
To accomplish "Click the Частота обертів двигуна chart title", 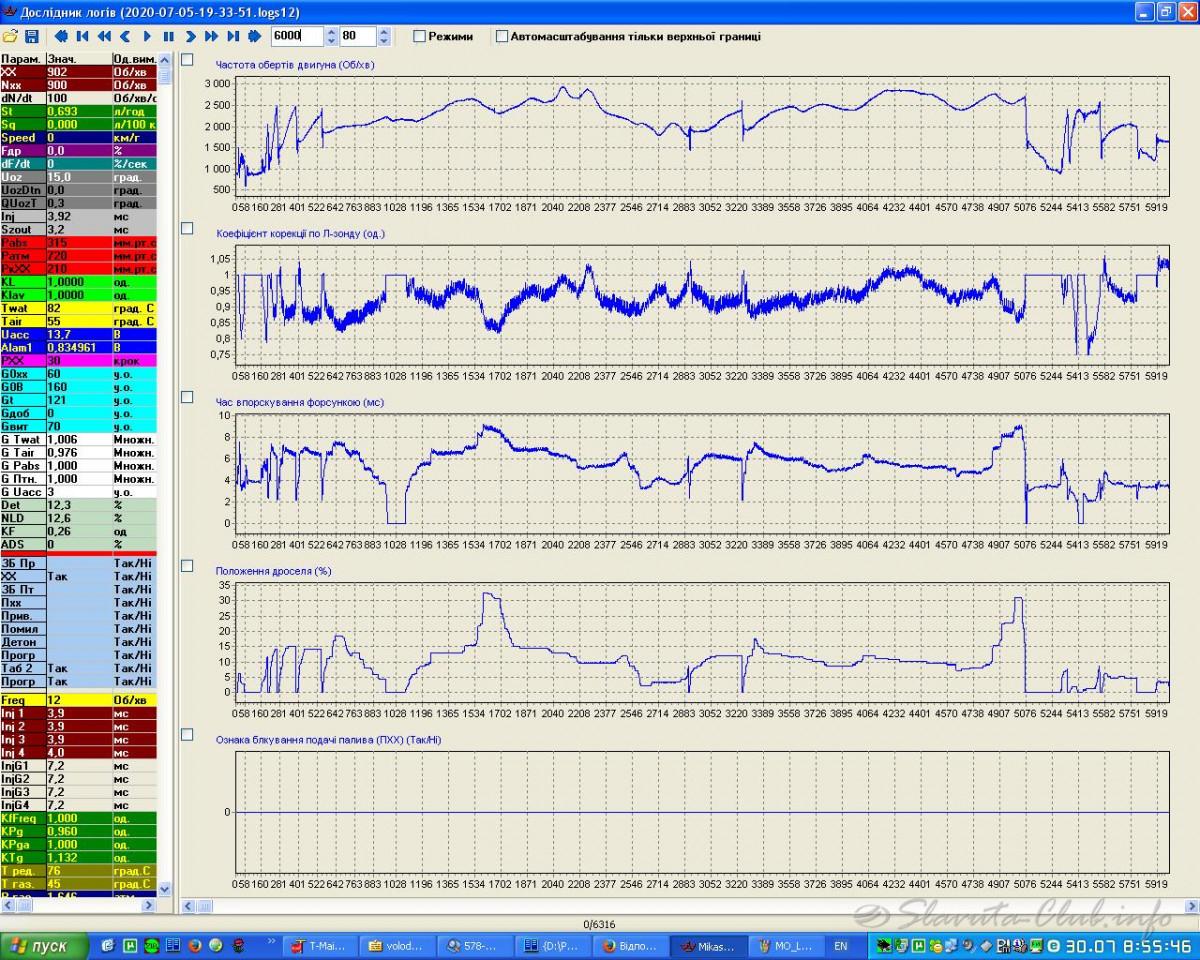I will [x=297, y=65].
